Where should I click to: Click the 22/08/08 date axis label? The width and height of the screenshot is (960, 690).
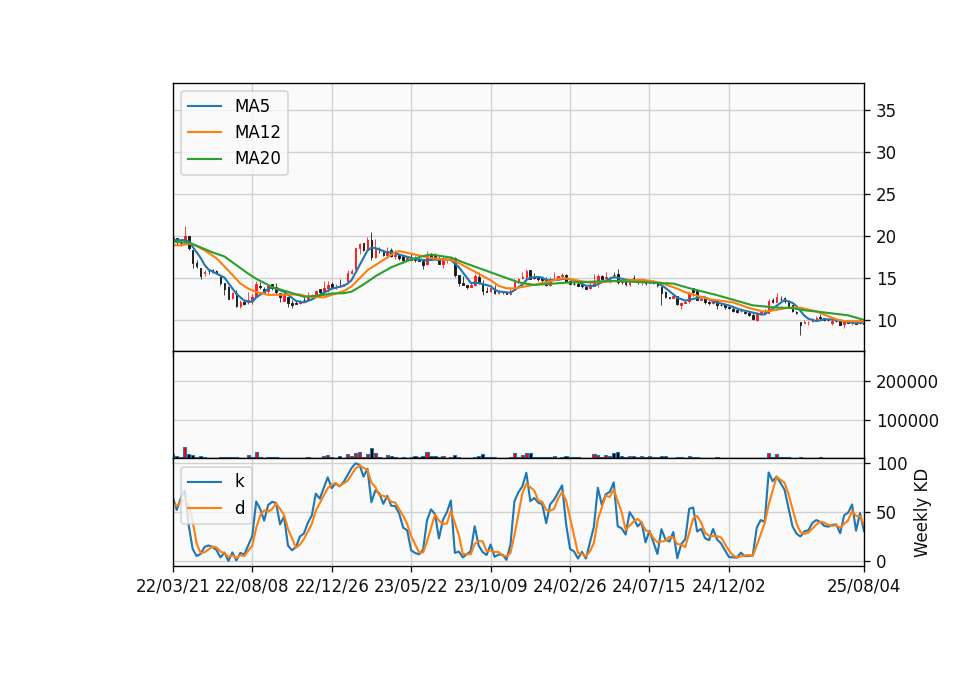point(252,586)
